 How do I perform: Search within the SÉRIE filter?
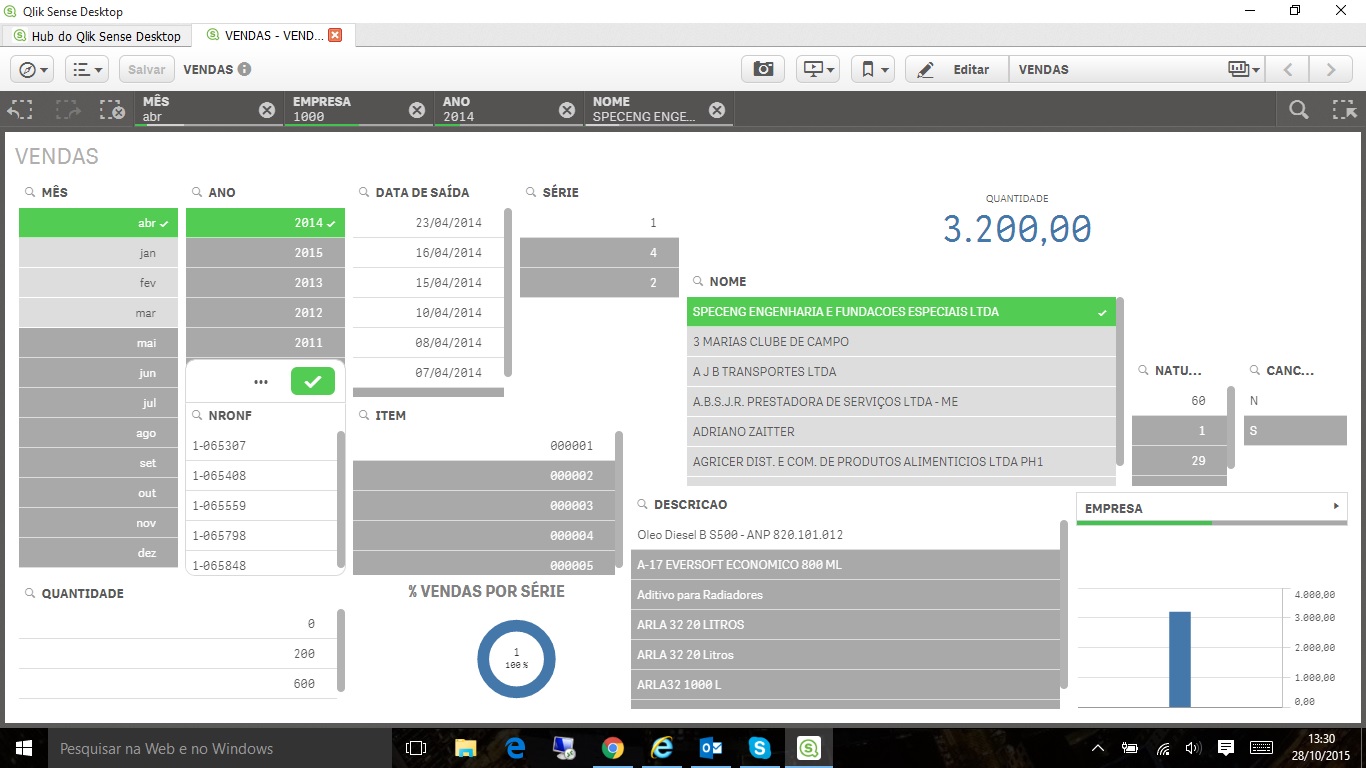[x=531, y=192]
